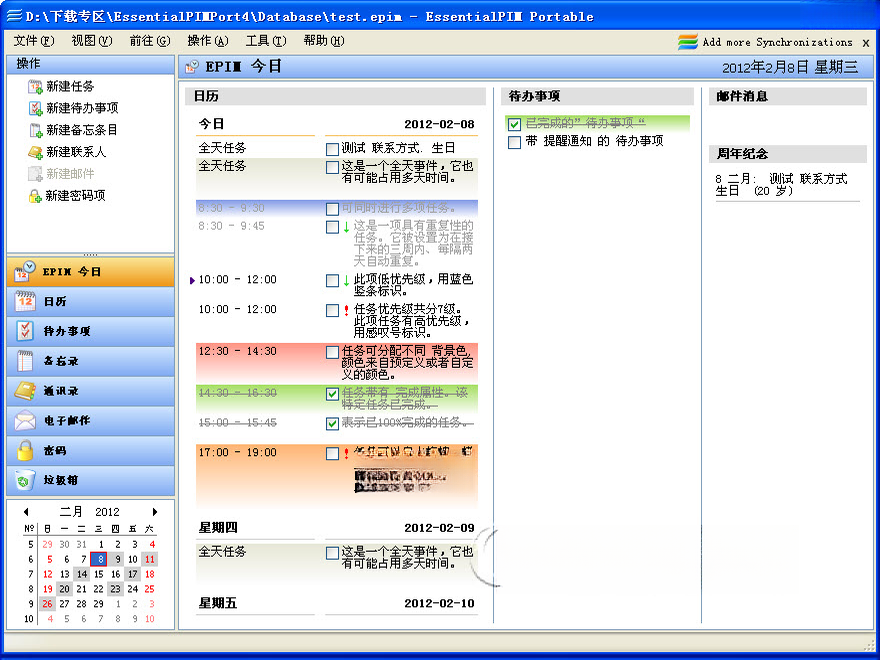
Task: Click the green low-priority arrow on the 10:00 task
Action: tap(346, 279)
